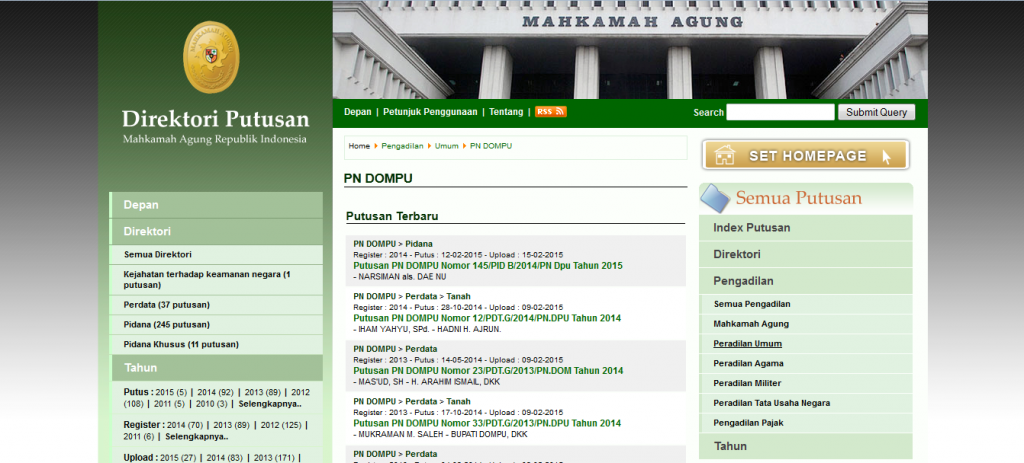The width and height of the screenshot is (1024, 463).
Task: Open Petunjuk Penggunaan menu item
Action: [430, 112]
